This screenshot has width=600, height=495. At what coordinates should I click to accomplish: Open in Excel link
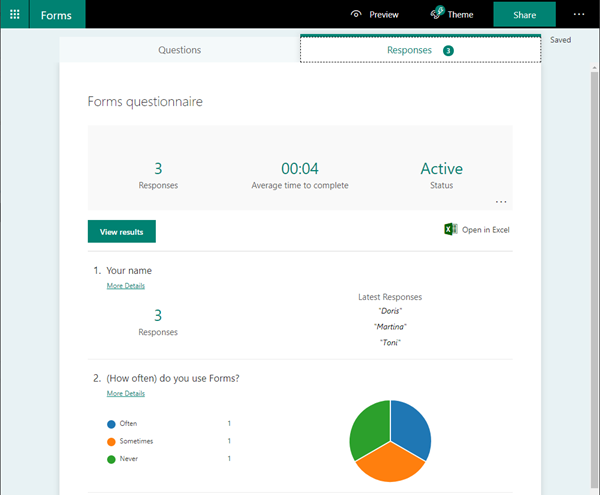[486, 230]
